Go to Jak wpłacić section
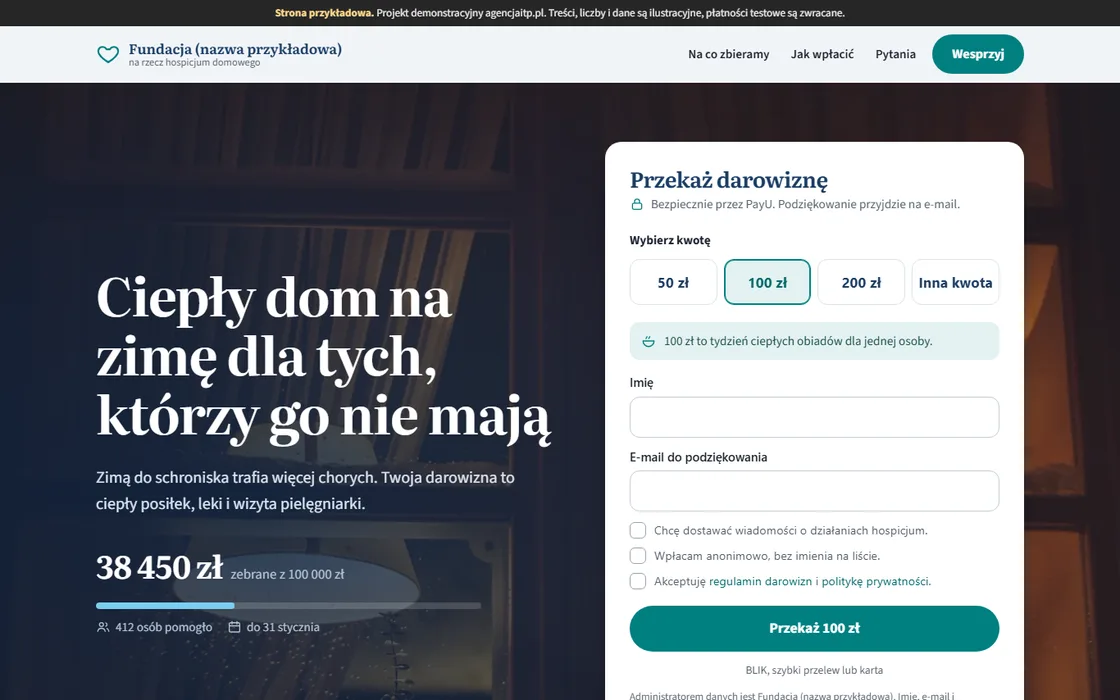Screen dimensions: 1120x700 (x=822, y=54)
